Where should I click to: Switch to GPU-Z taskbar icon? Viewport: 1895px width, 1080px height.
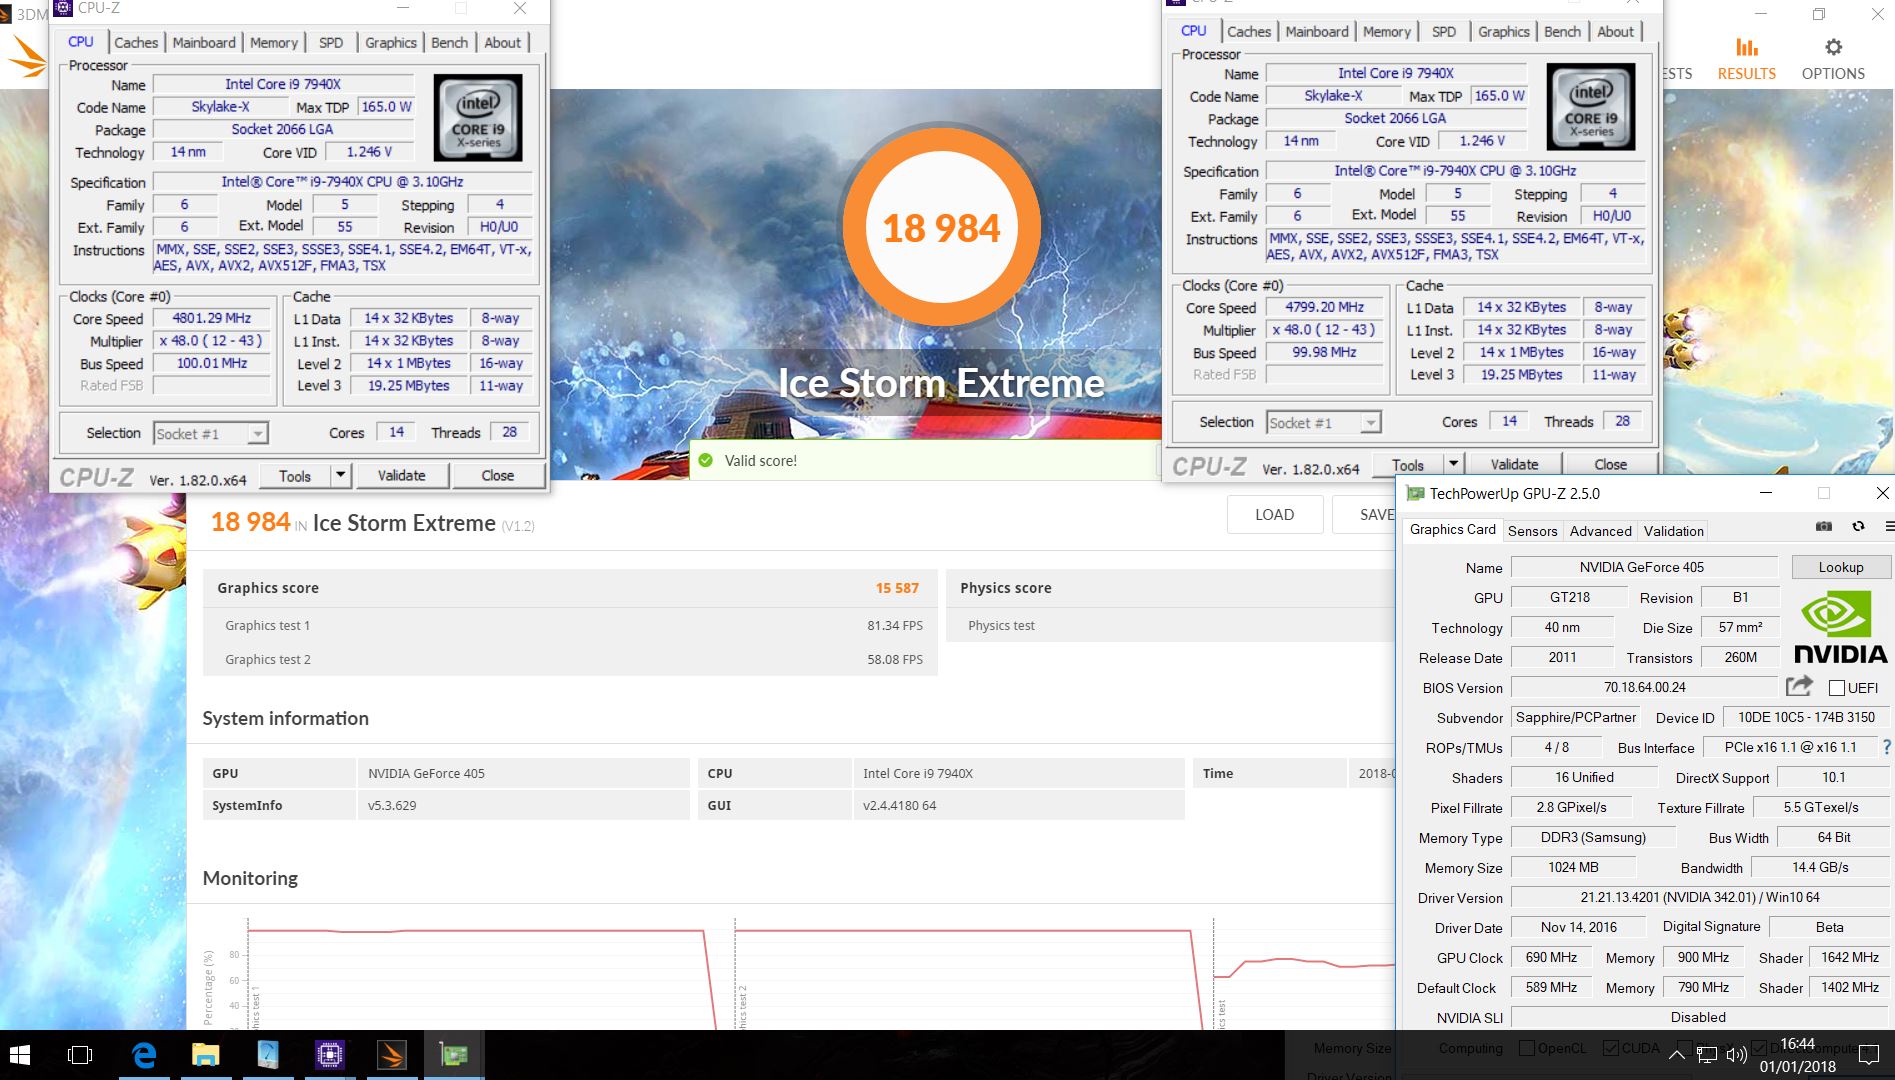453,1055
